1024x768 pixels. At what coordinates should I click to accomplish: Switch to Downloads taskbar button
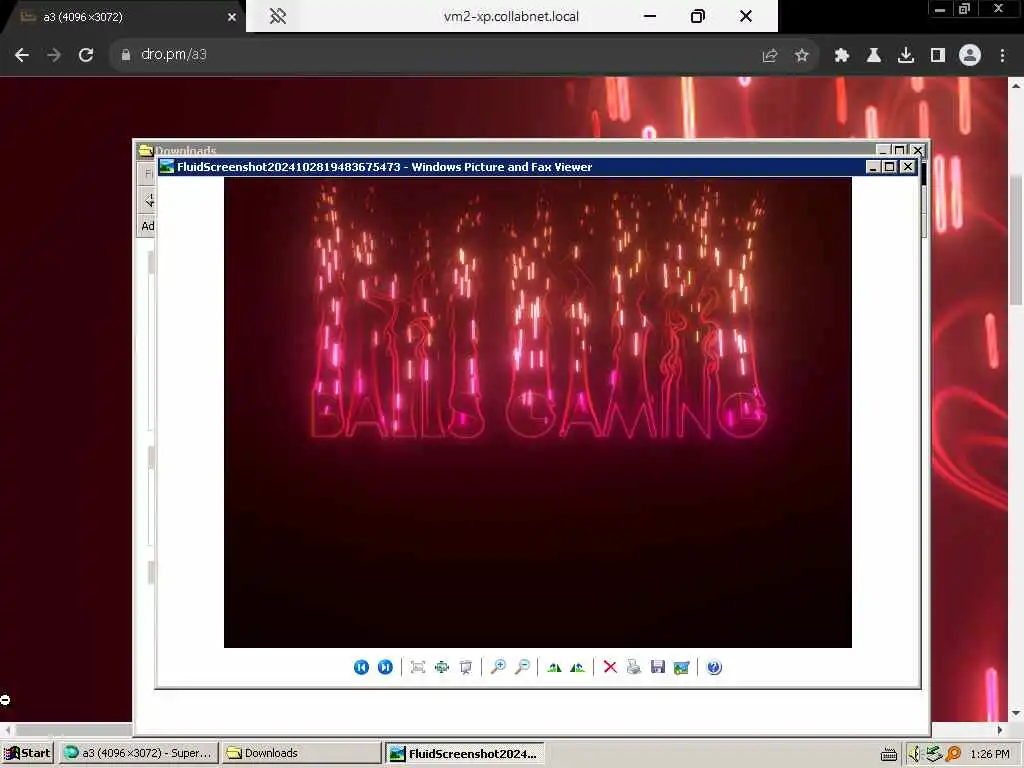pos(300,753)
